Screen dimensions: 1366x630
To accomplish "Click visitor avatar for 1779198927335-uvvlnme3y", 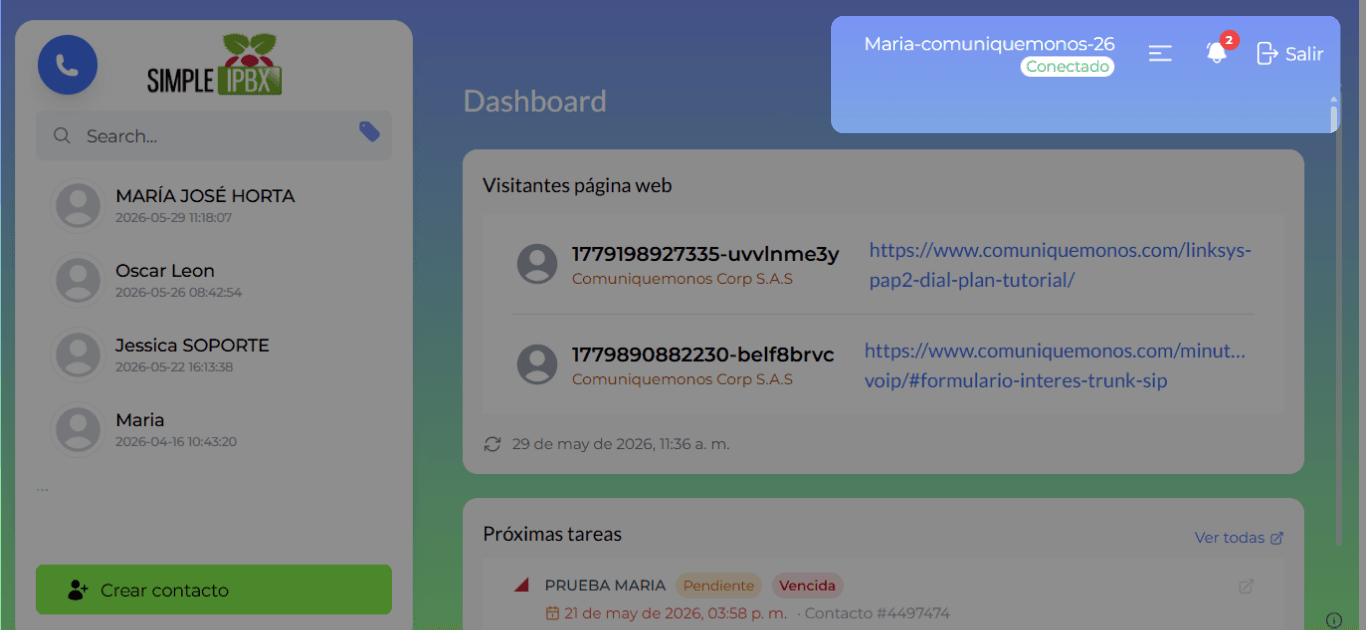I will (537, 264).
